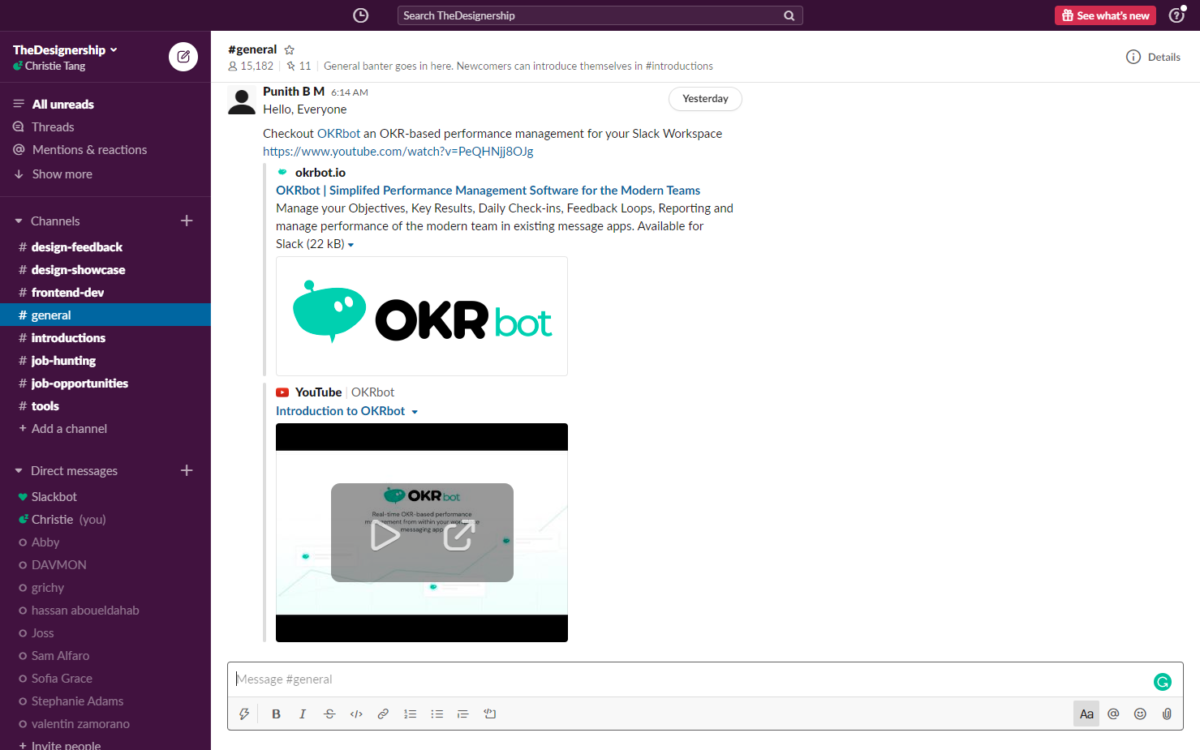The image size is (1200, 750).
Task: Toggle strikethrough formatting
Action: [329, 714]
